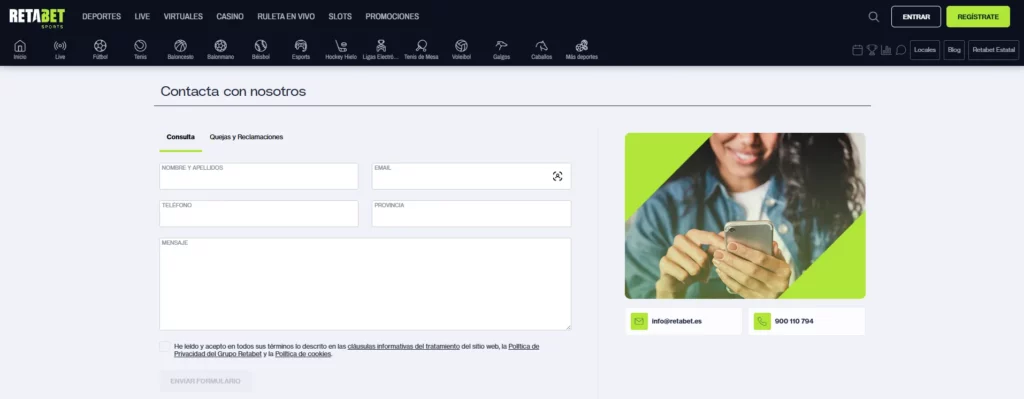The height and width of the screenshot is (399, 1024).
Task: Open Ligas Electrónicas icon
Action: (x=381, y=46)
